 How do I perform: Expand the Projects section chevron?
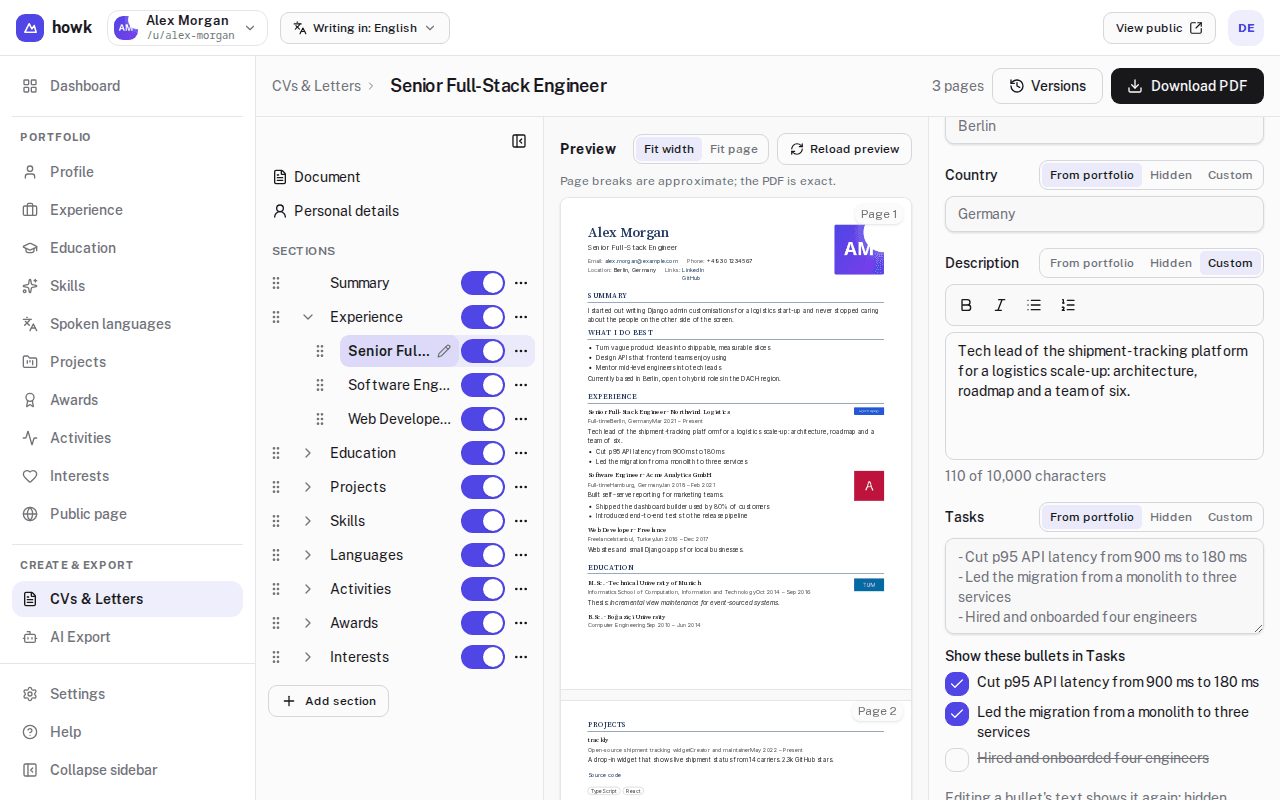tap(308, 487)
